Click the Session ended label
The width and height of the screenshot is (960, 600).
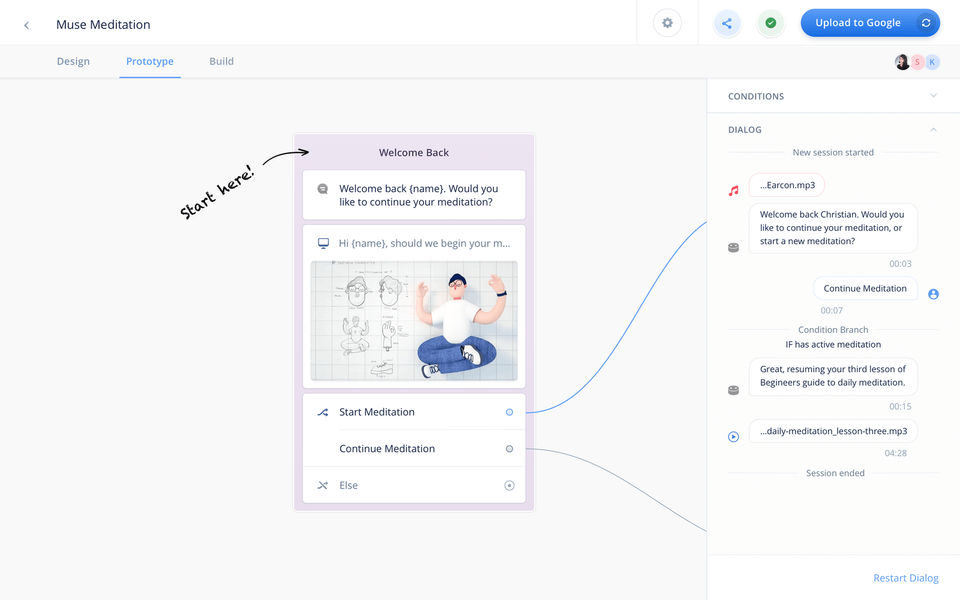835,473
